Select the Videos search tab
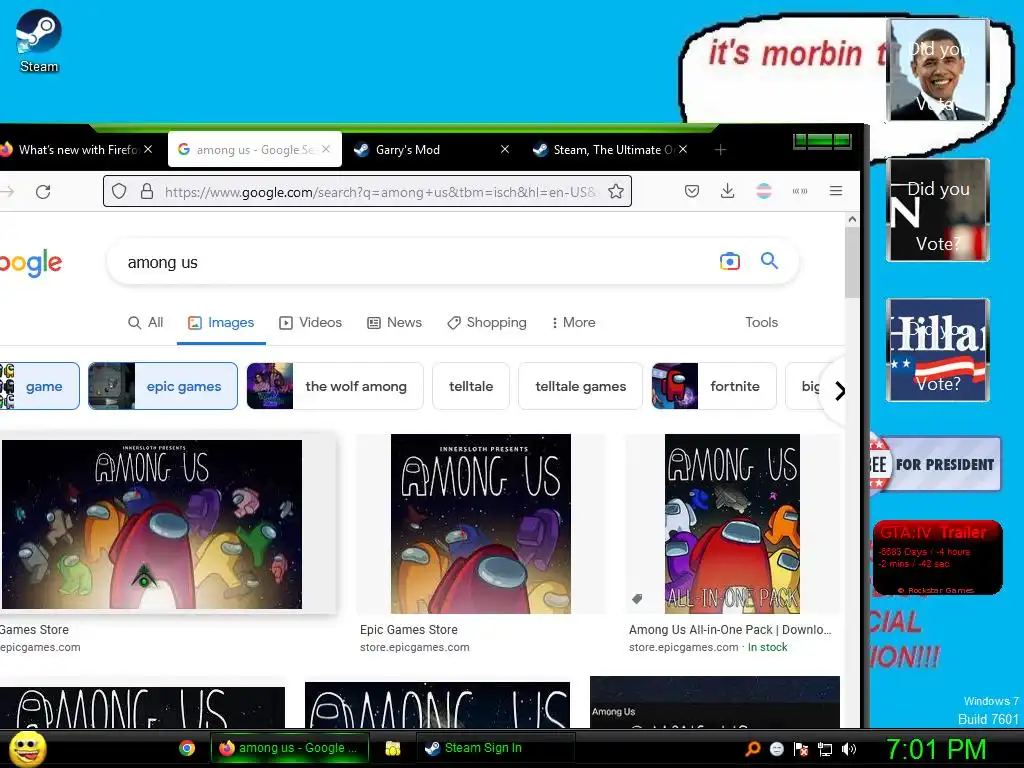The image size is (1024, 768). click(310, 323)
